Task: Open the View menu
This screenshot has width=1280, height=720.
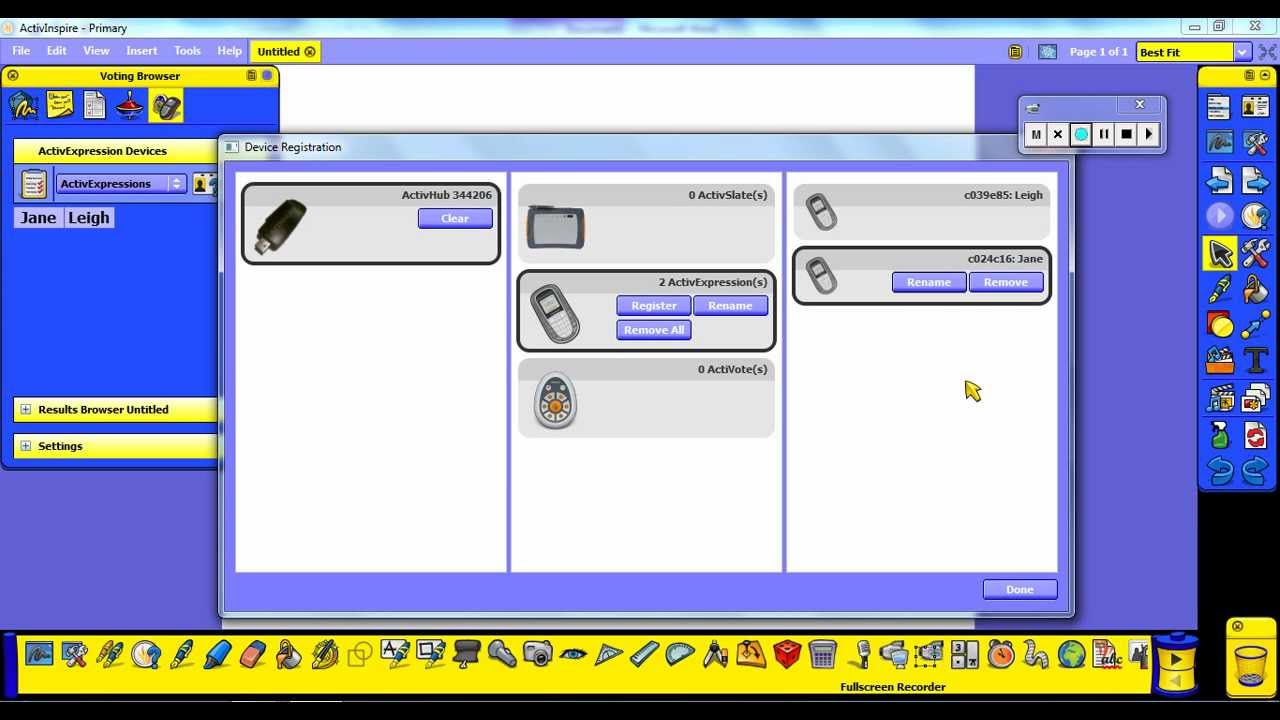Action: pyautogui.click(x=96, y=51)
